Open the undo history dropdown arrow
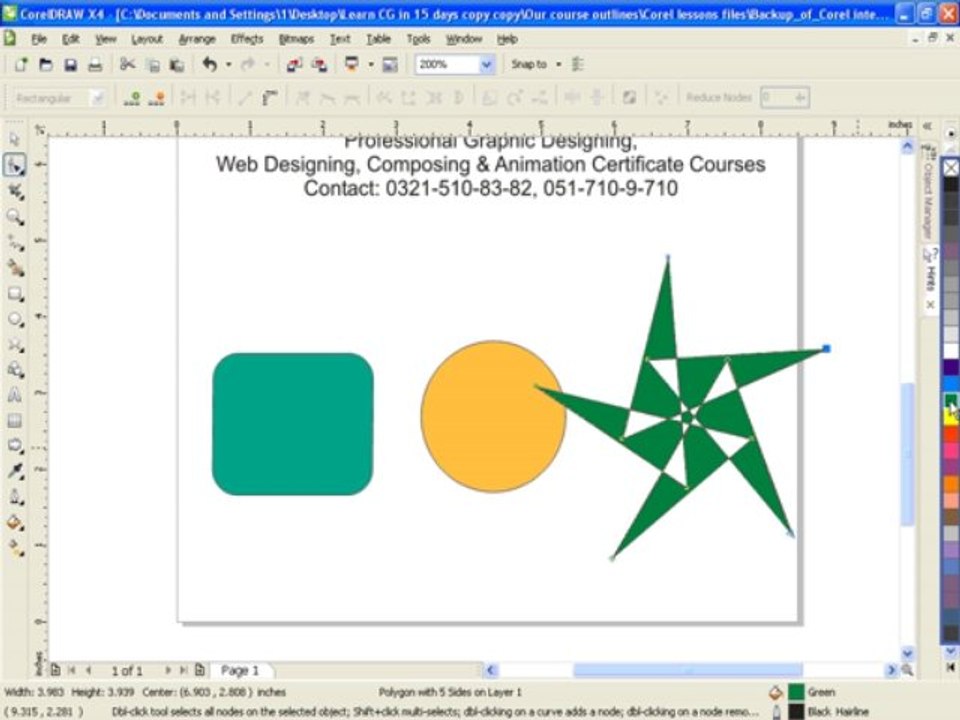The image size is (960, 720). point(228,64)
